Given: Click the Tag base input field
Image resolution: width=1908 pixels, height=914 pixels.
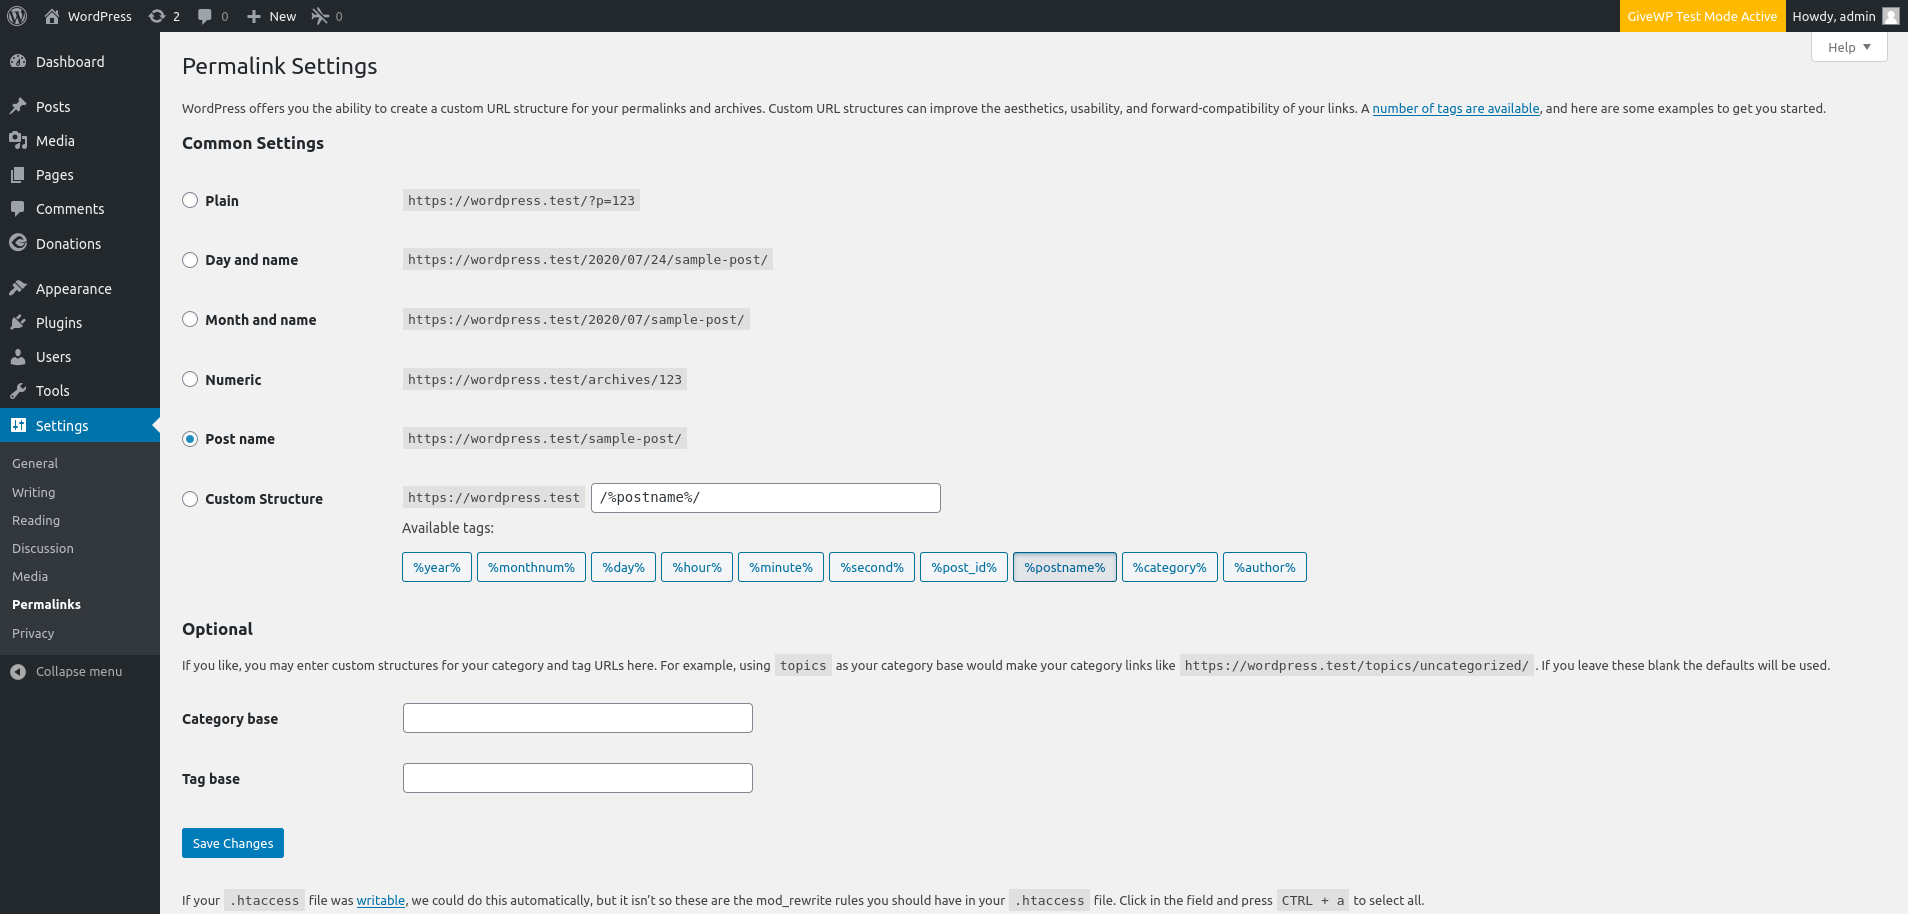Looking at the screenshot, I should coord(578,778).
